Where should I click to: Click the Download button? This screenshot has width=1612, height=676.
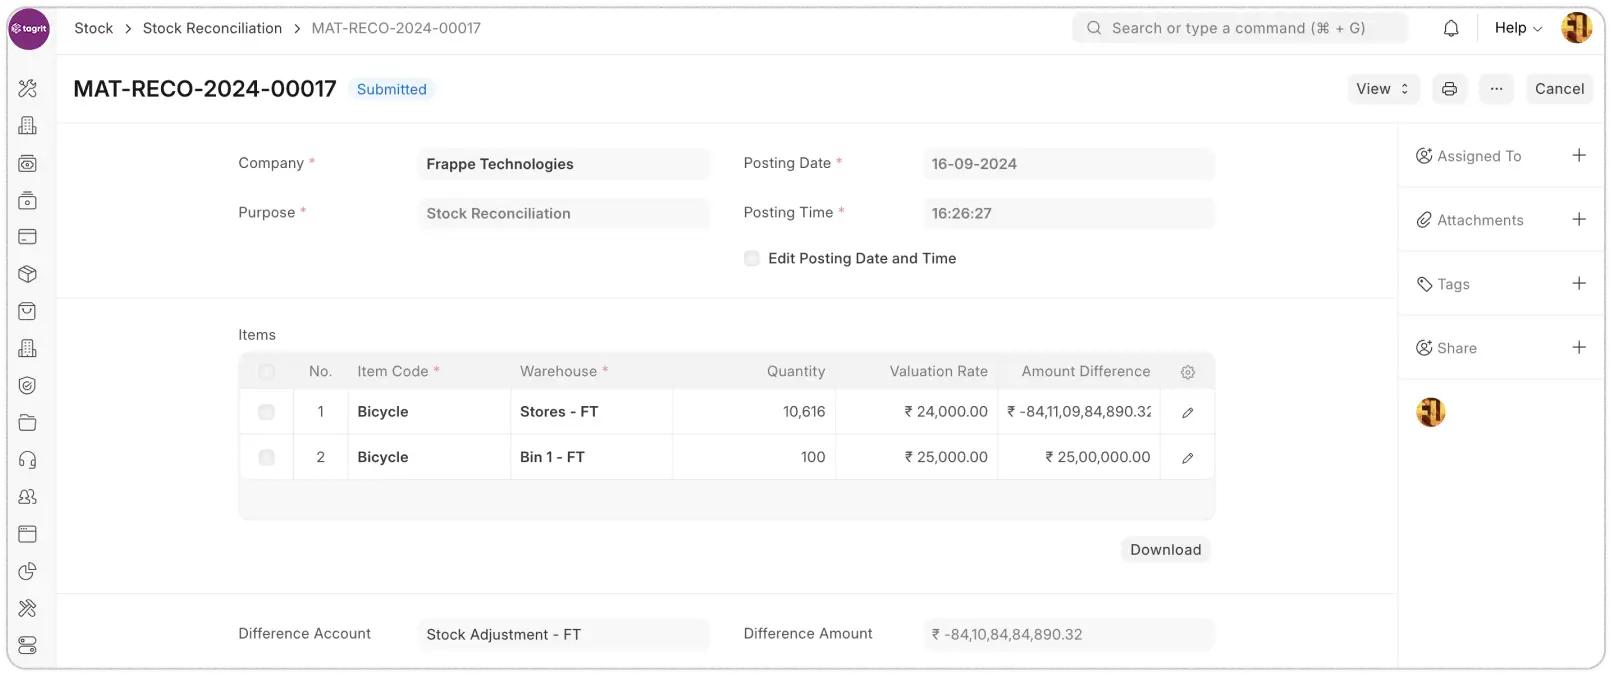click(1165, 550)
